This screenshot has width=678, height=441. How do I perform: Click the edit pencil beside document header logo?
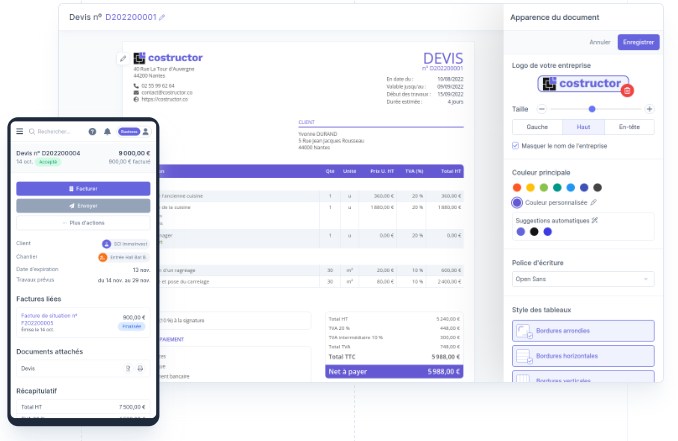coord(123,58)
